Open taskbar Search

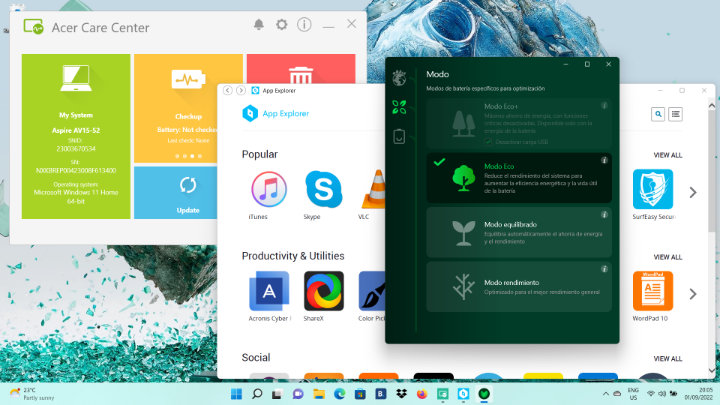point(257,394)
